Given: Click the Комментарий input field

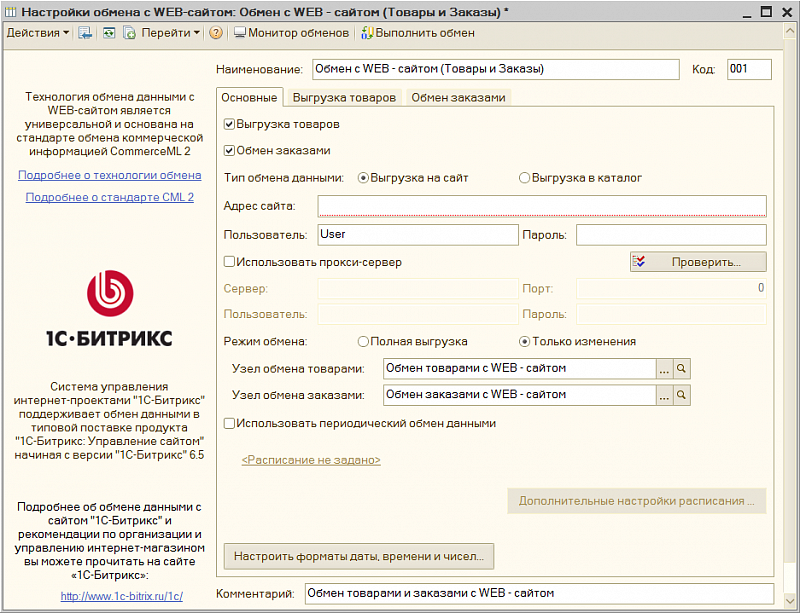Looking at the screenshot, I should (539, 594).
